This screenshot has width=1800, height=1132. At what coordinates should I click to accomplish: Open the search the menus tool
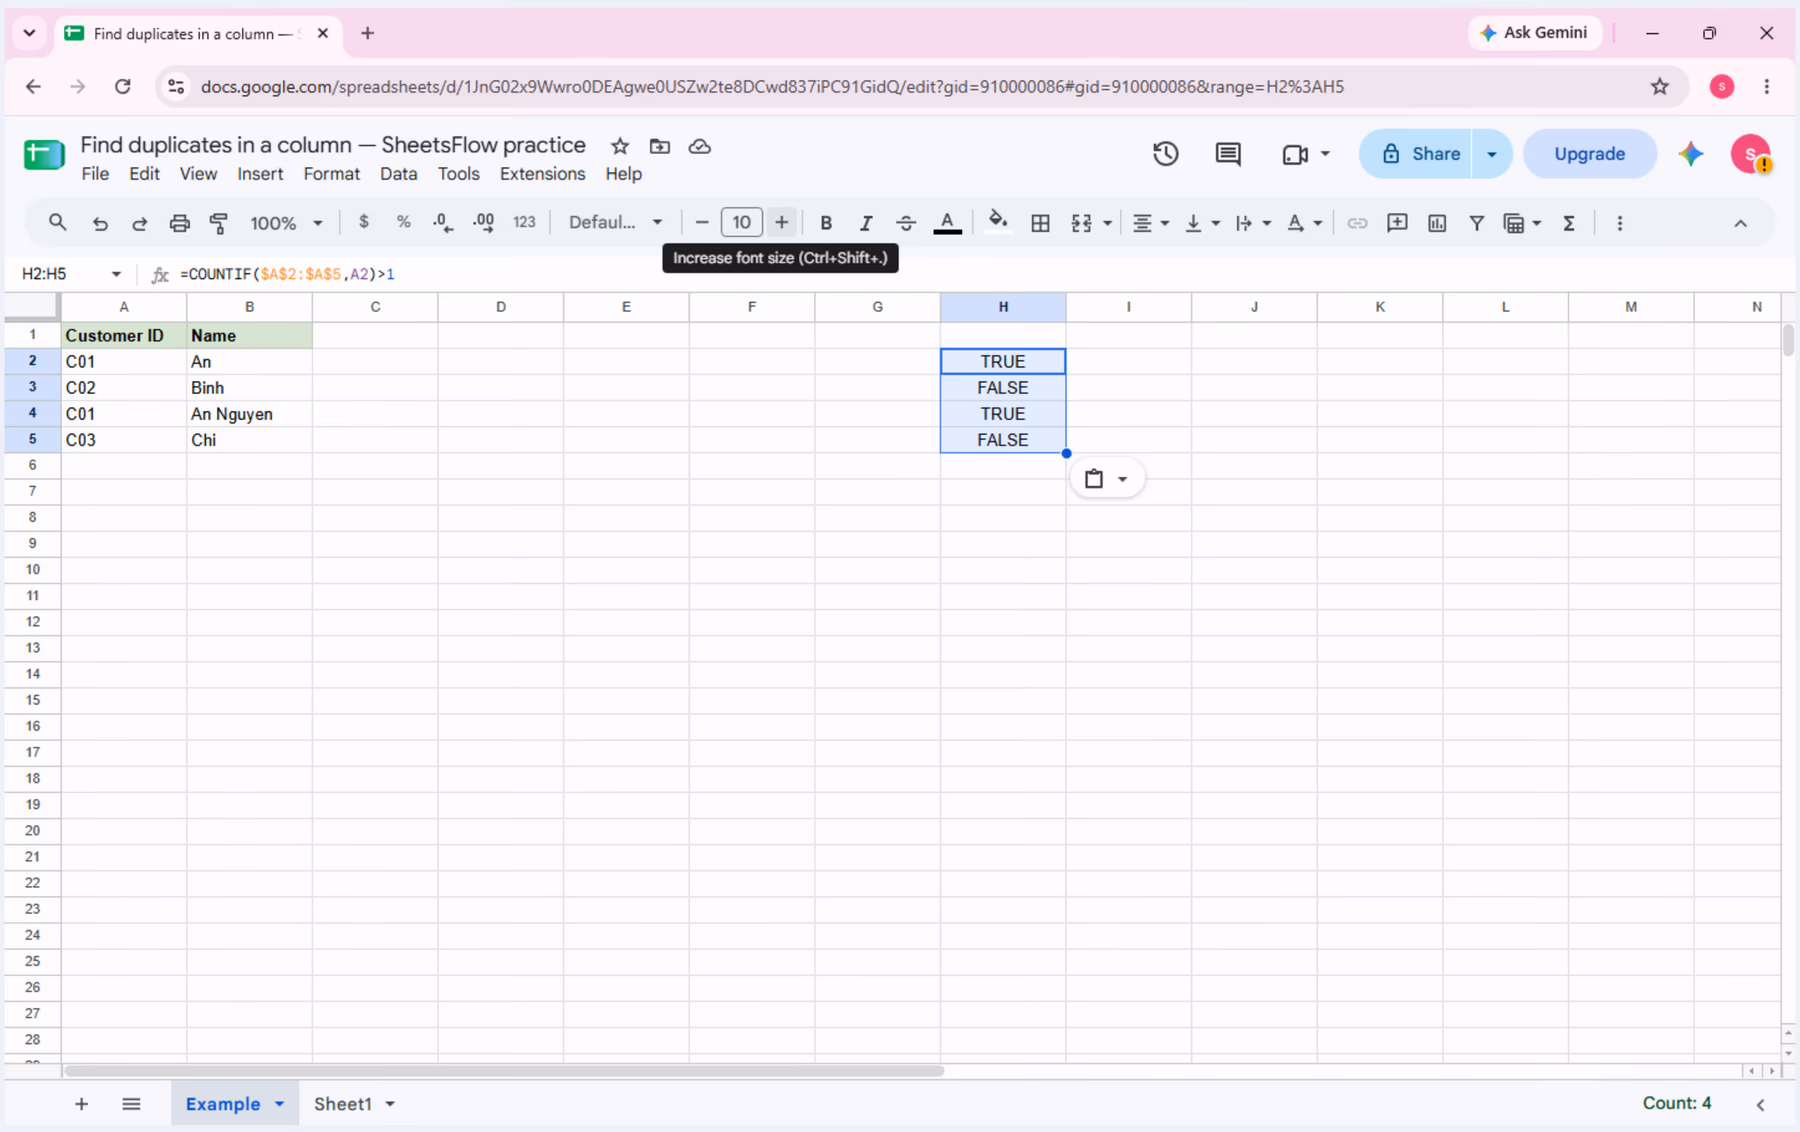[57, 222]
